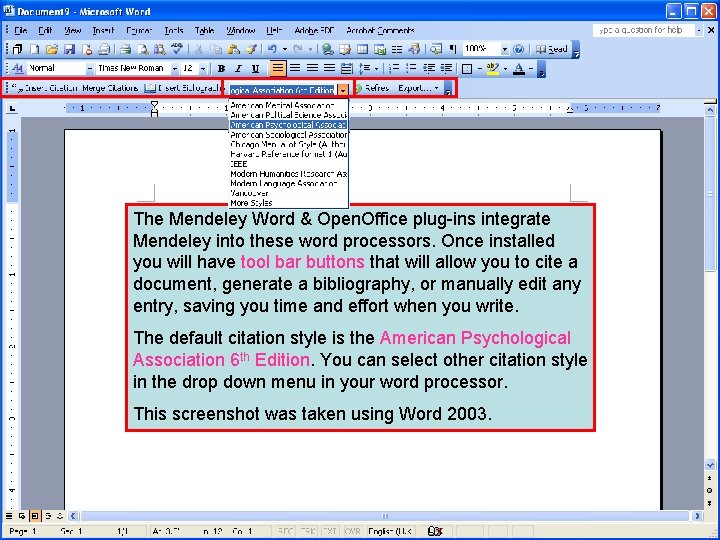
Task: Enable Center alignment
Action: 295,68
